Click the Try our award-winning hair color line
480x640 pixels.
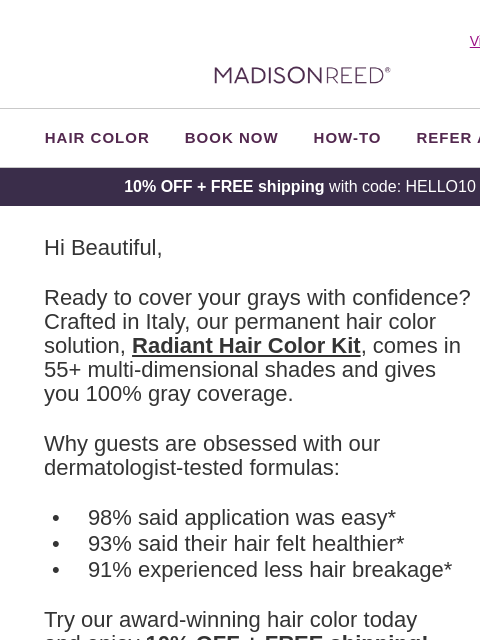231,620
